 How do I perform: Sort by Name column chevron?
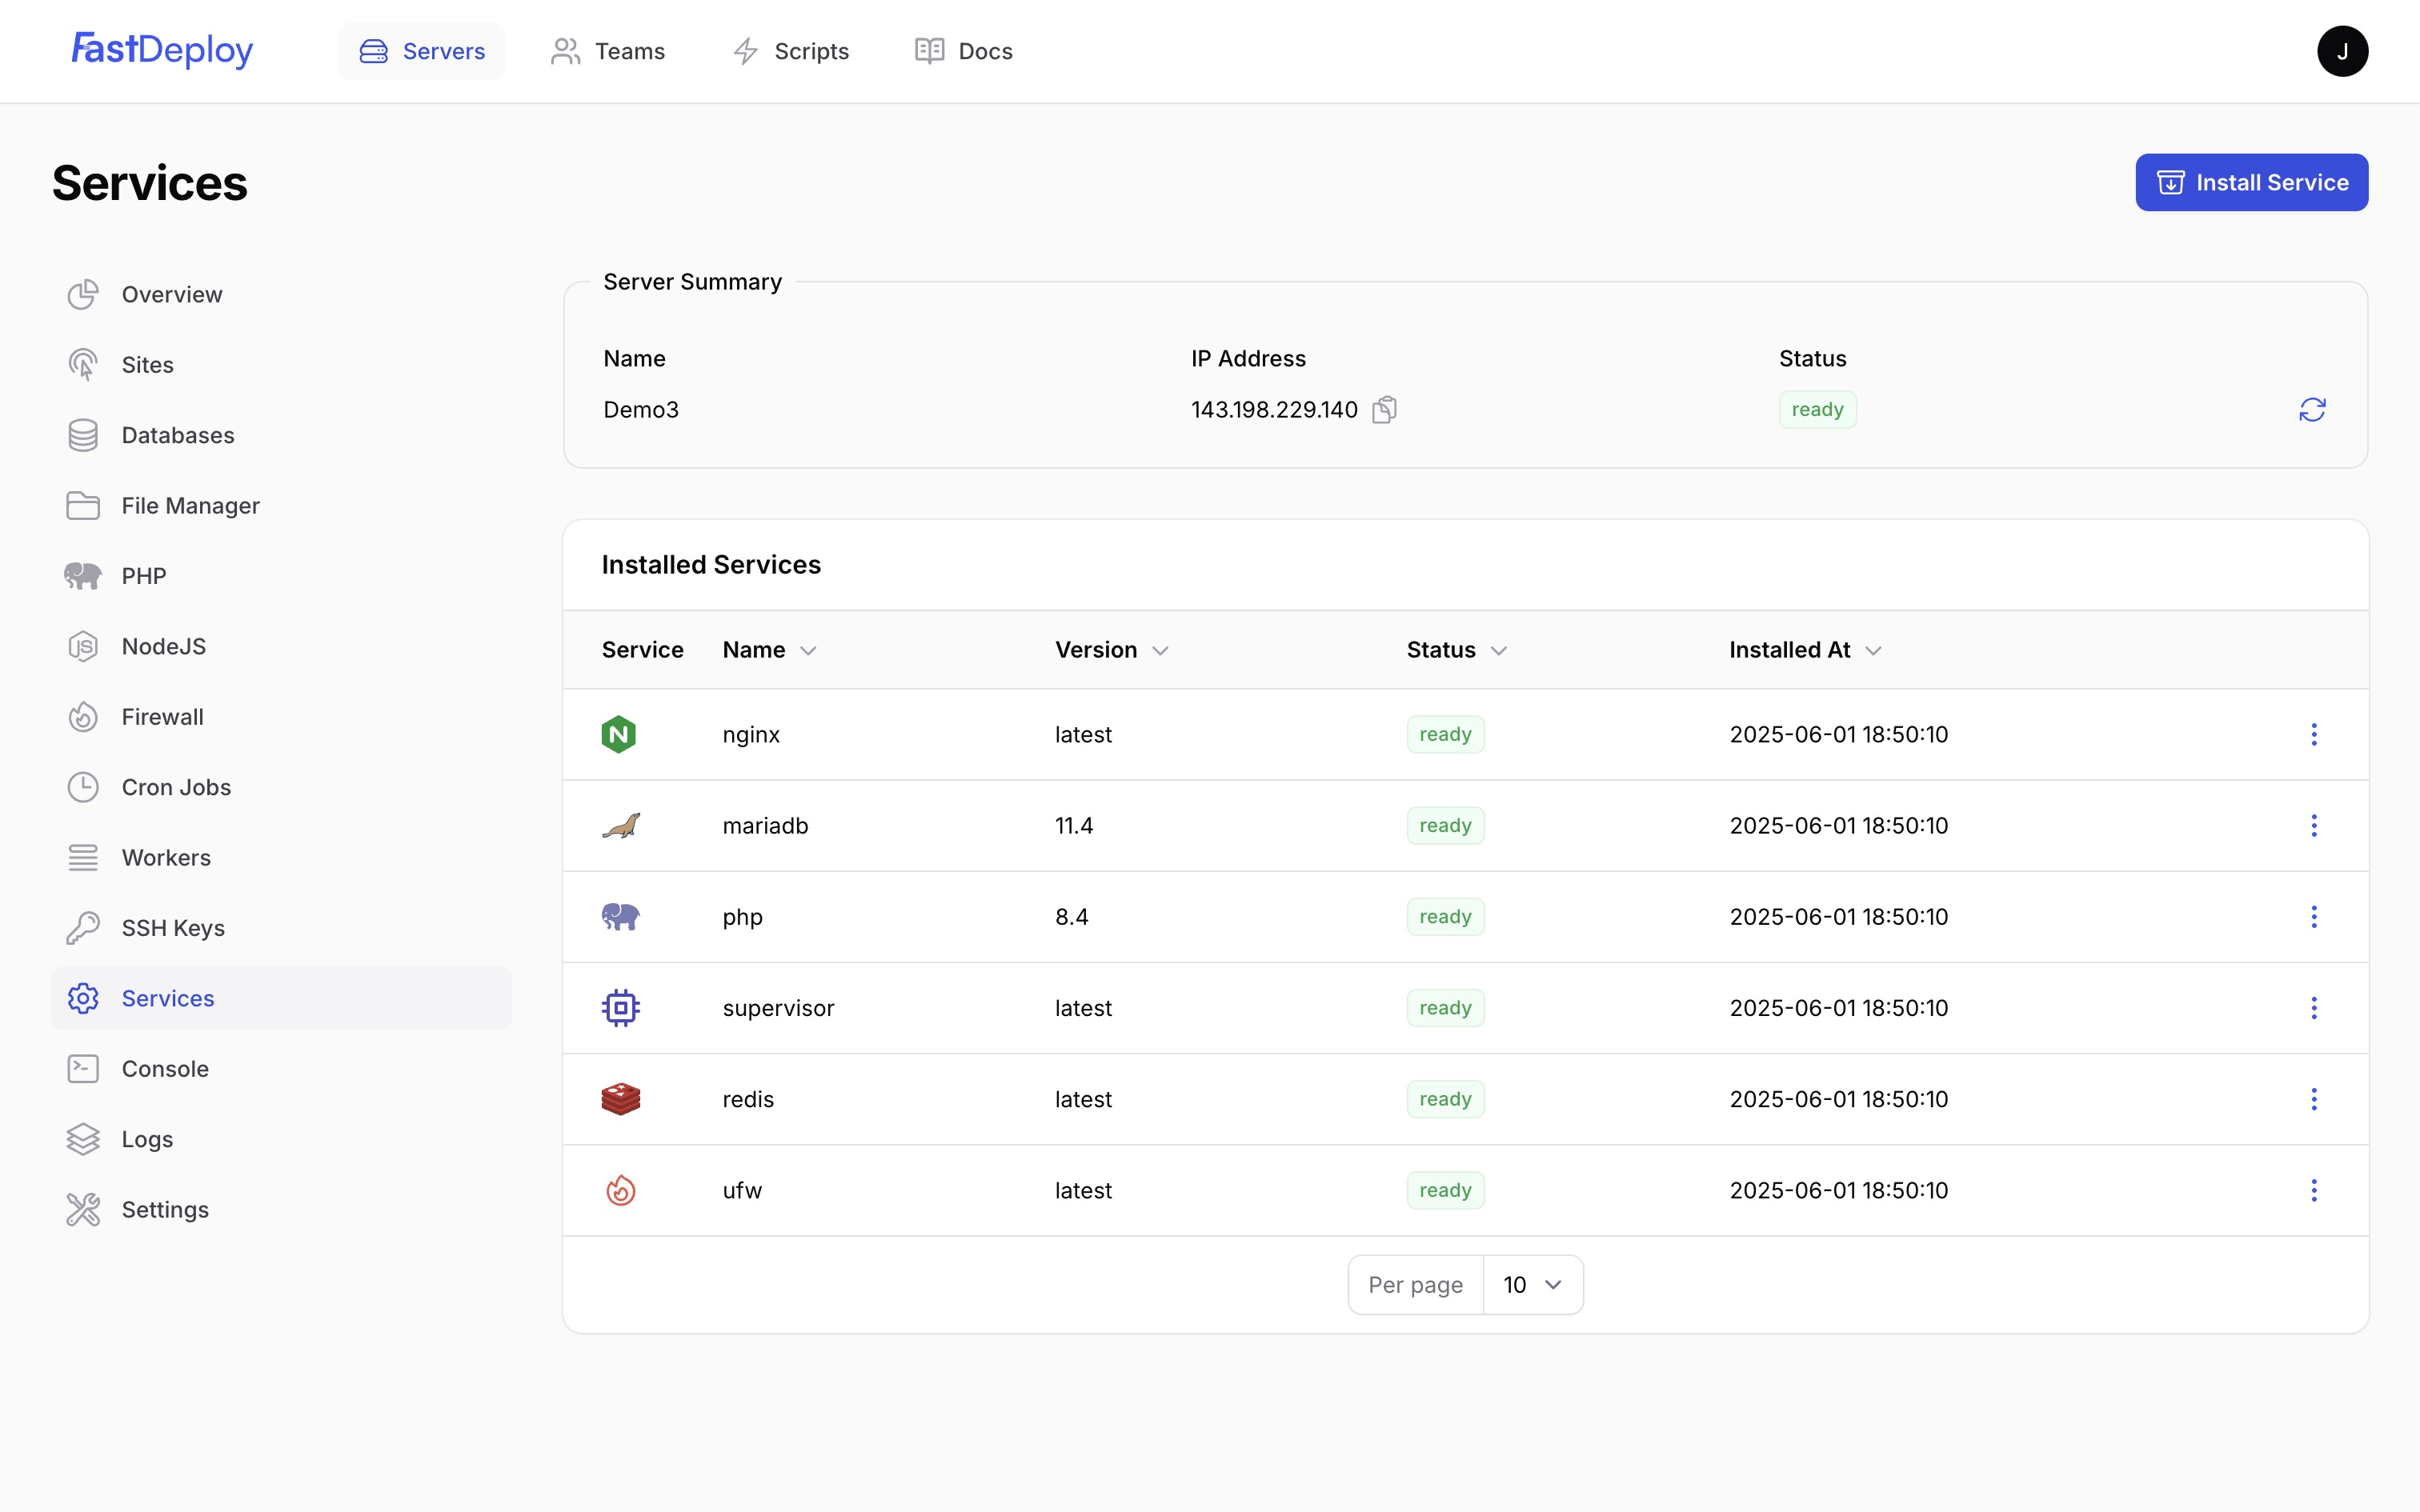point(809,651)
